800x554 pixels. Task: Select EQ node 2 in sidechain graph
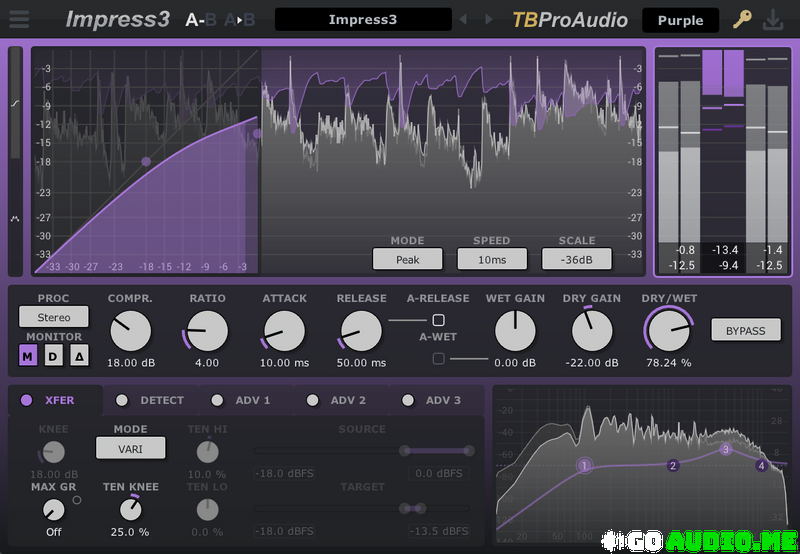[673, 465]
